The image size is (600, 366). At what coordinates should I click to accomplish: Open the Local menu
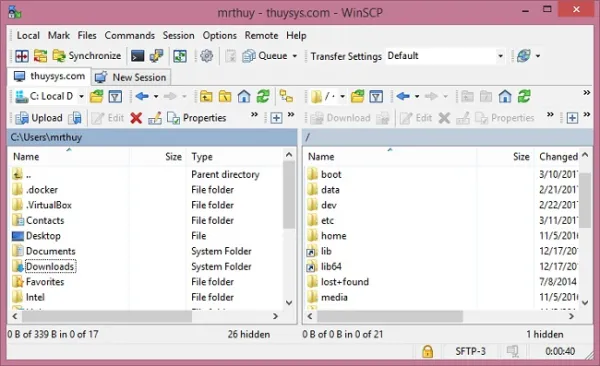click(28, 36)
